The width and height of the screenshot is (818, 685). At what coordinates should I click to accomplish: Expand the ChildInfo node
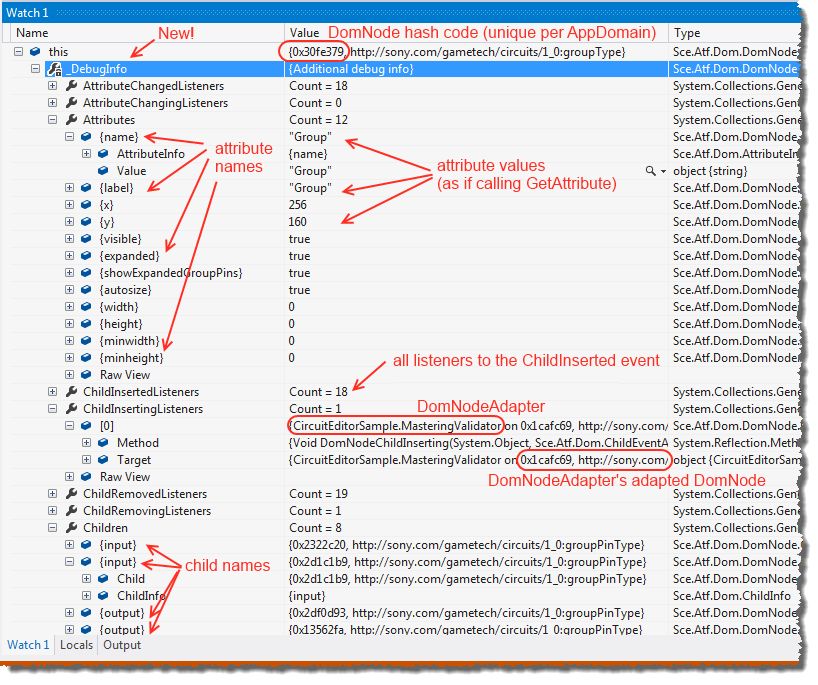click(87, 595)
